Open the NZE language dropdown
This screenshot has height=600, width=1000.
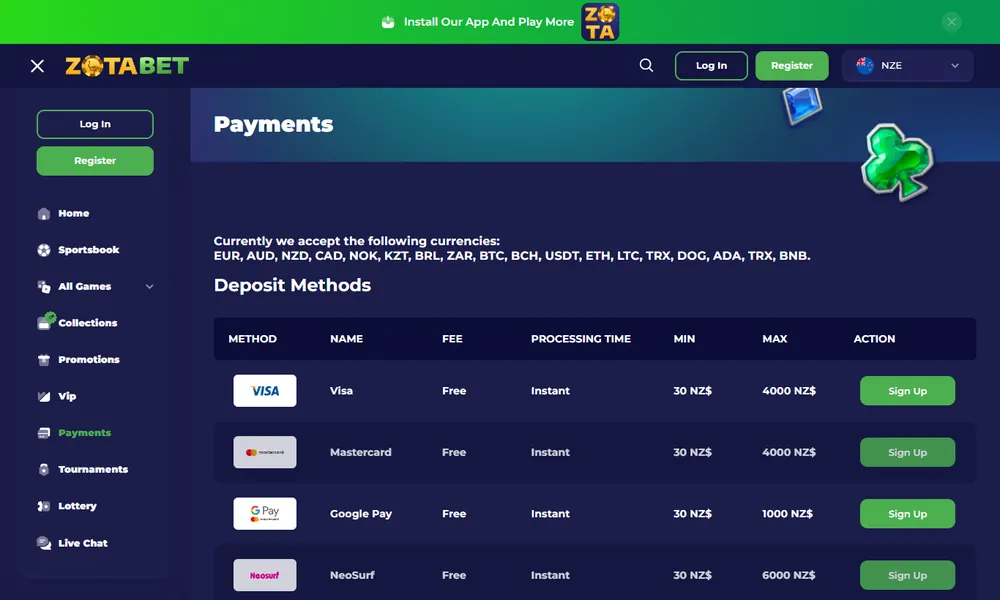[x=908, y=66]
